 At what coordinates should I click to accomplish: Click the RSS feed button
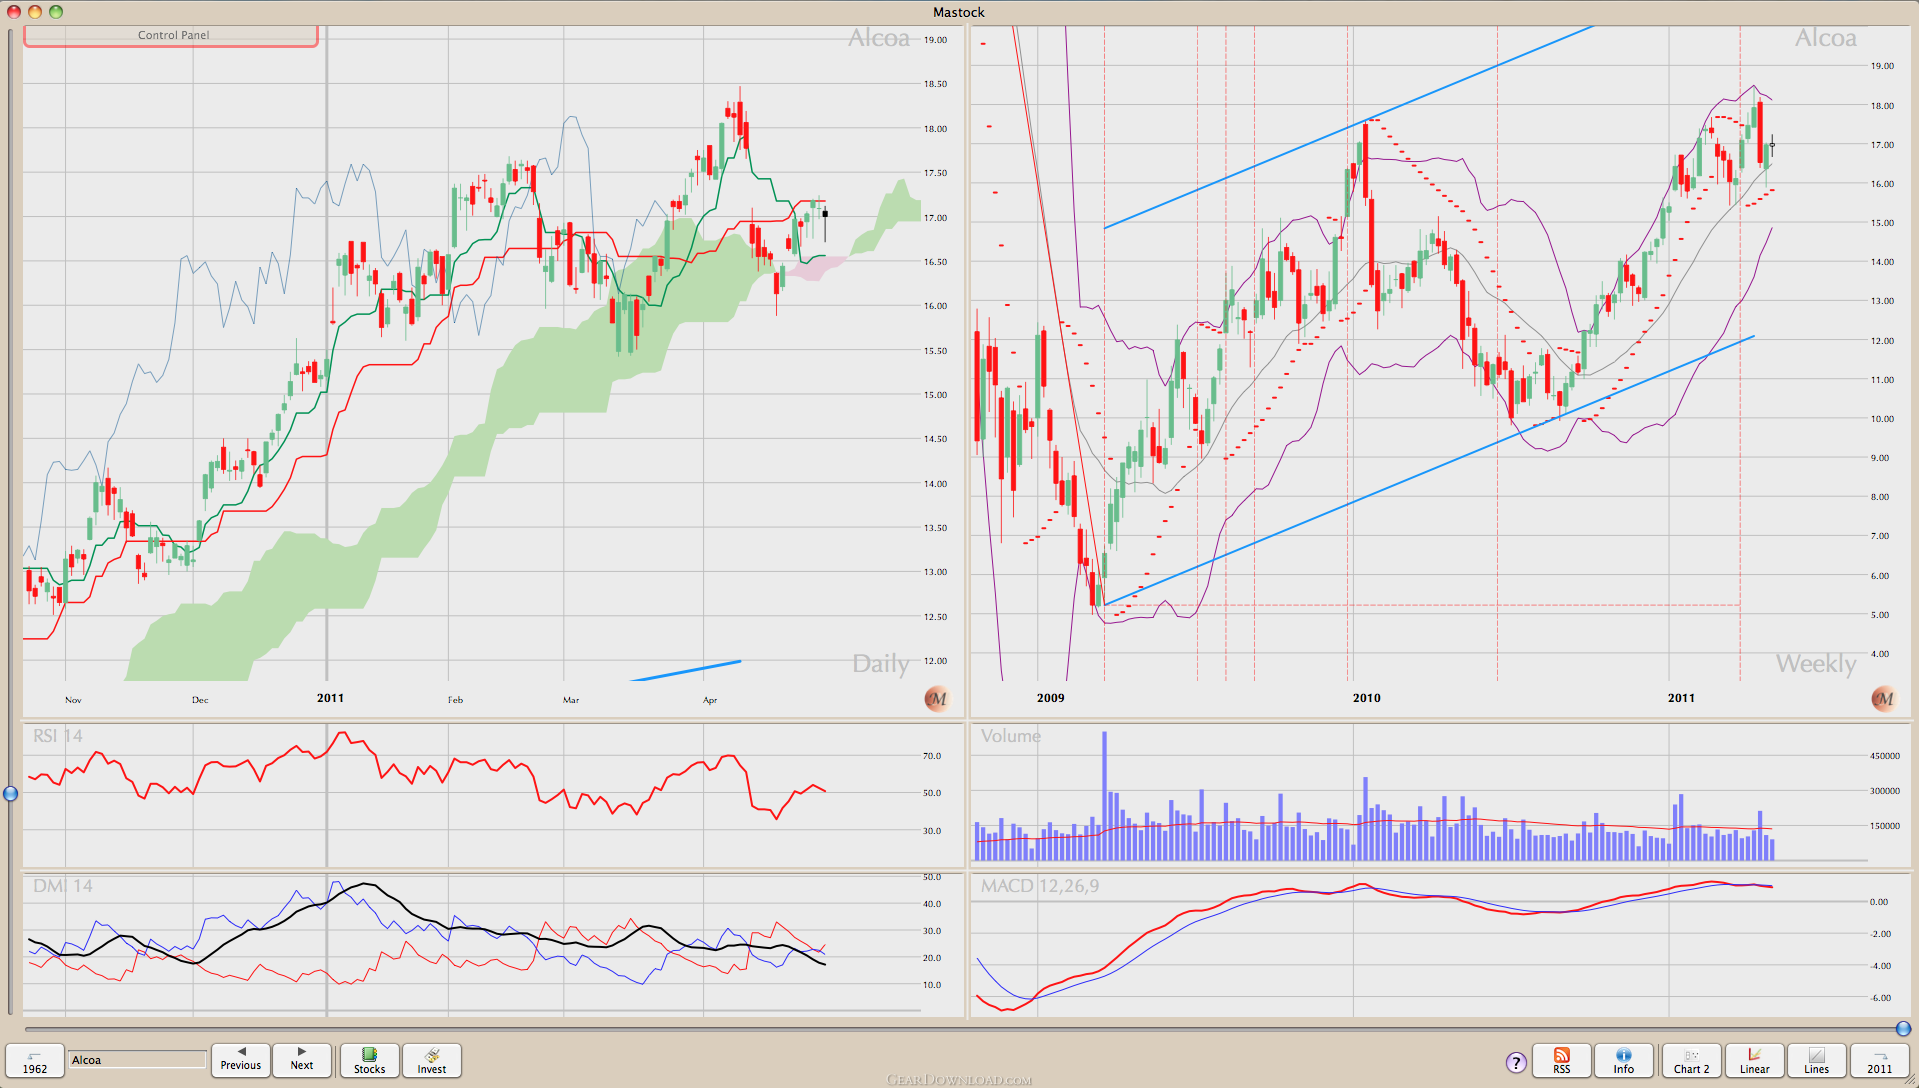[x=1561, y=1060]
